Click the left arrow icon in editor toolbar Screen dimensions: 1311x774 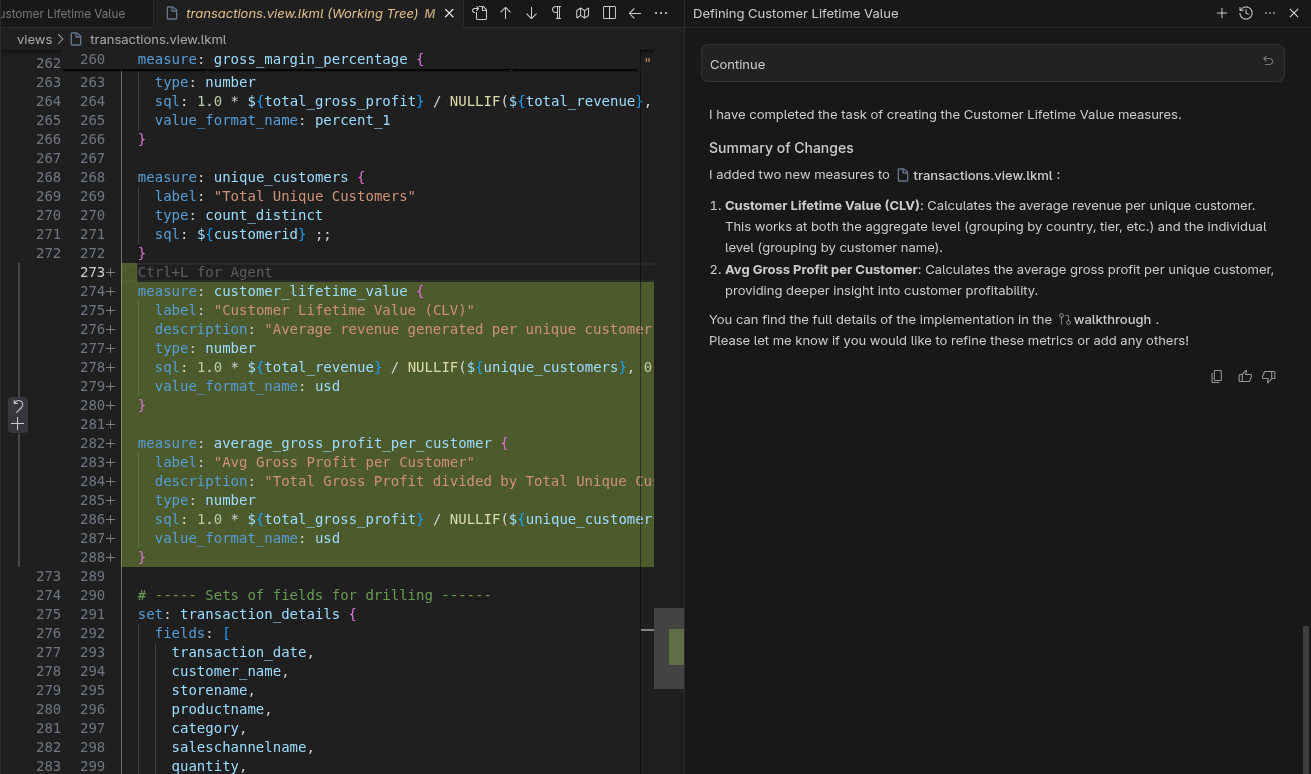click(635, 13)
